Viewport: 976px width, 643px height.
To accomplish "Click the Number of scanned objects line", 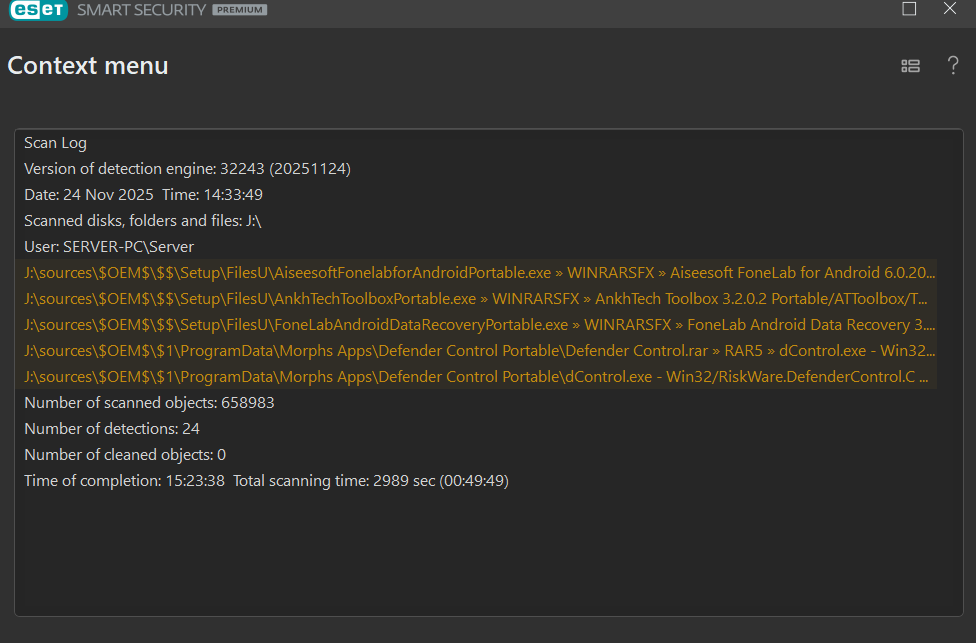I will coord(149,403).
